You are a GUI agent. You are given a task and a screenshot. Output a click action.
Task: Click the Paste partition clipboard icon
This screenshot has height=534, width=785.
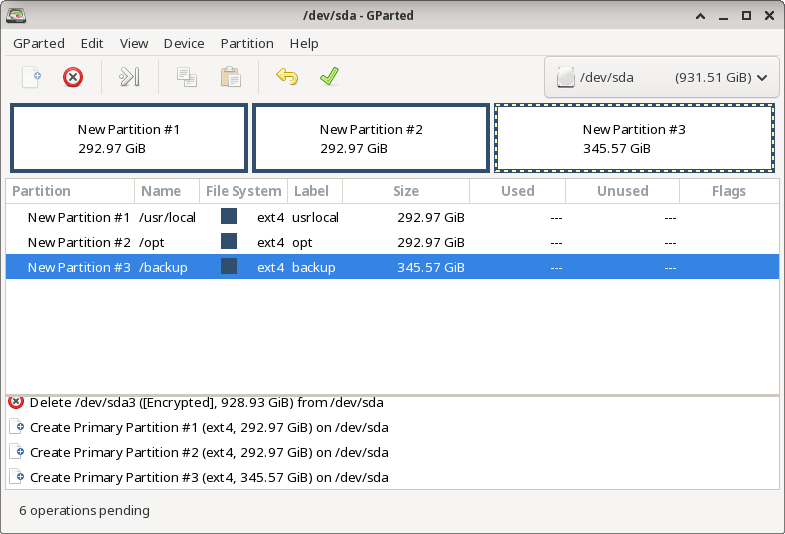click(230, 78)
